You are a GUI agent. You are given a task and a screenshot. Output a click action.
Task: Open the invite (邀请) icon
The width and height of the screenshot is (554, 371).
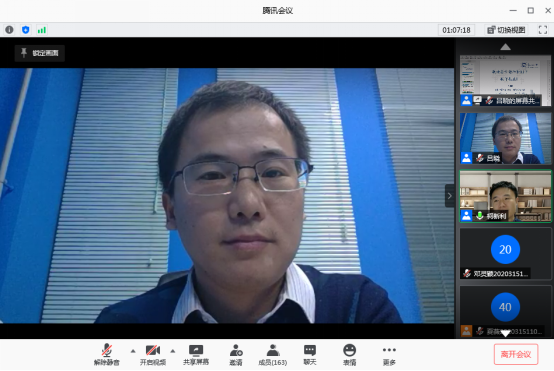[236, 355]
